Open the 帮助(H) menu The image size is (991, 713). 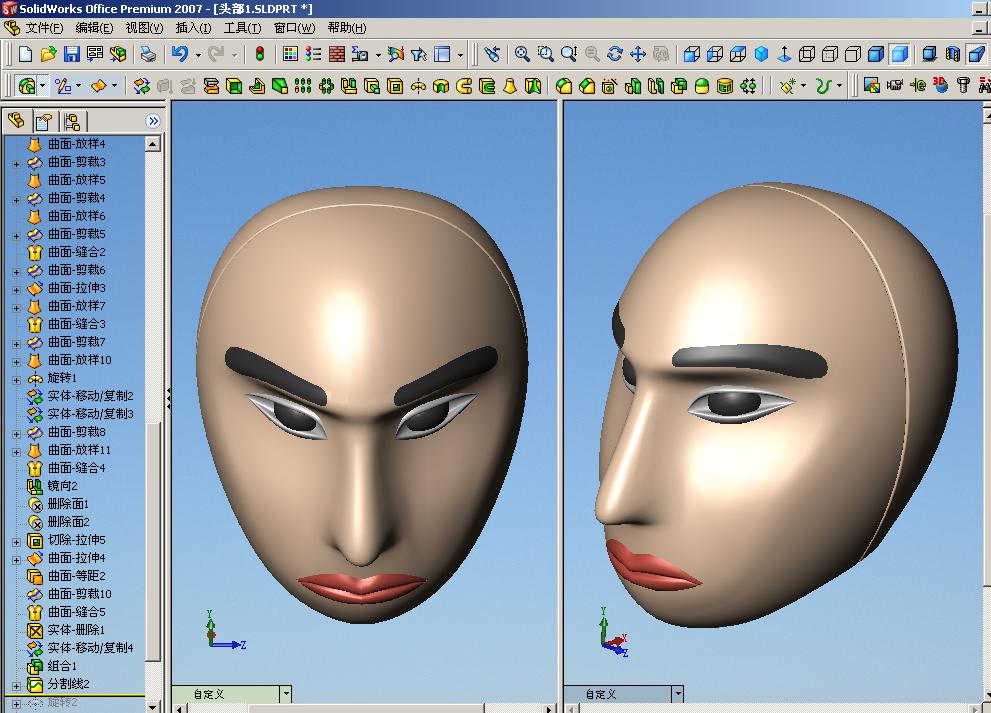click(x=347, y=28)
